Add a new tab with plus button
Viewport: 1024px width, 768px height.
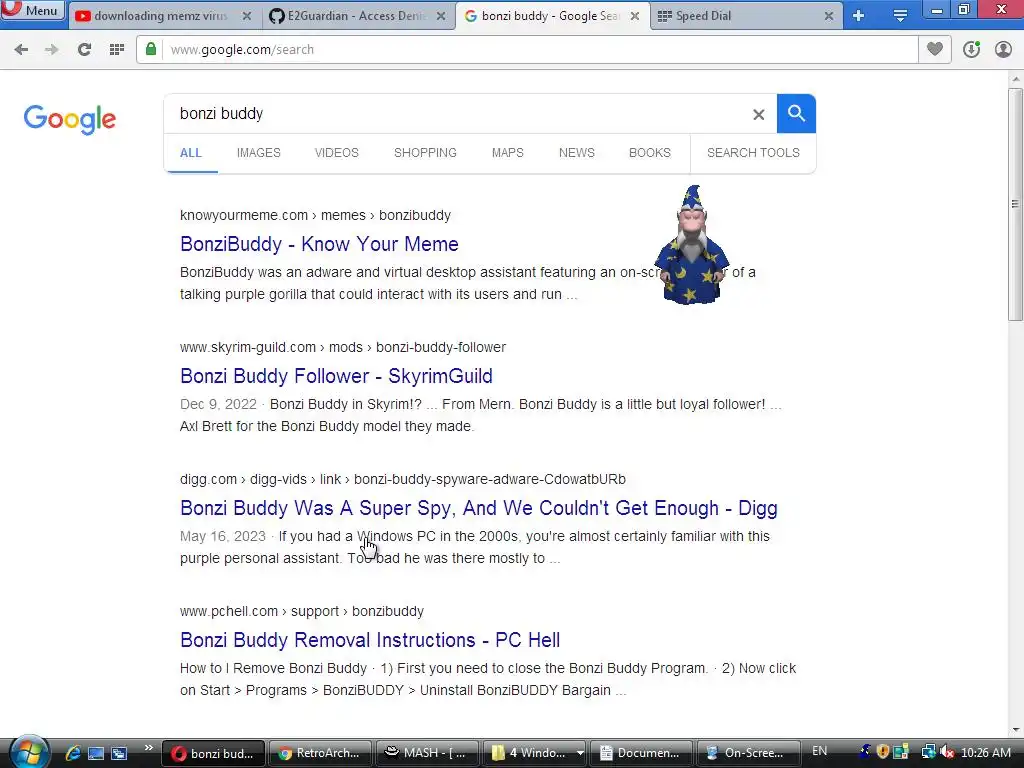click(x=859, y=16)
